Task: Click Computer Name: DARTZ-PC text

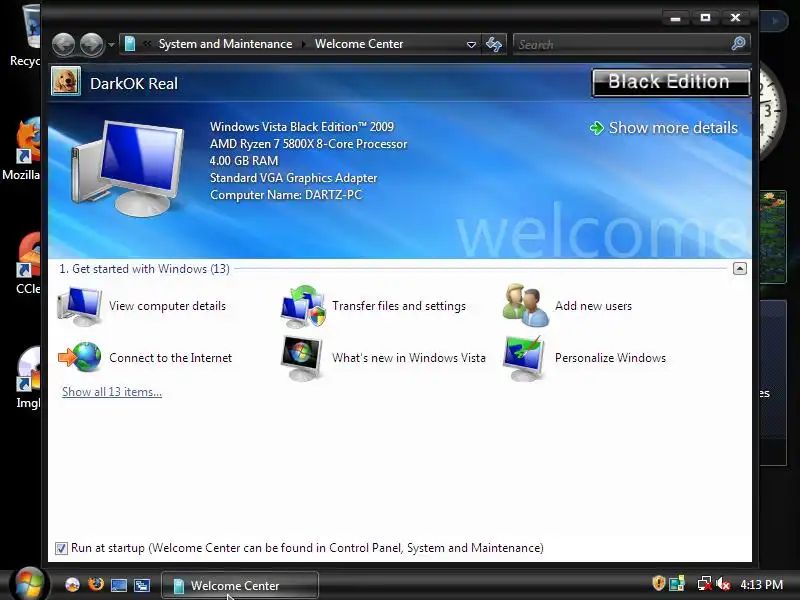Action: coord(286,195)
